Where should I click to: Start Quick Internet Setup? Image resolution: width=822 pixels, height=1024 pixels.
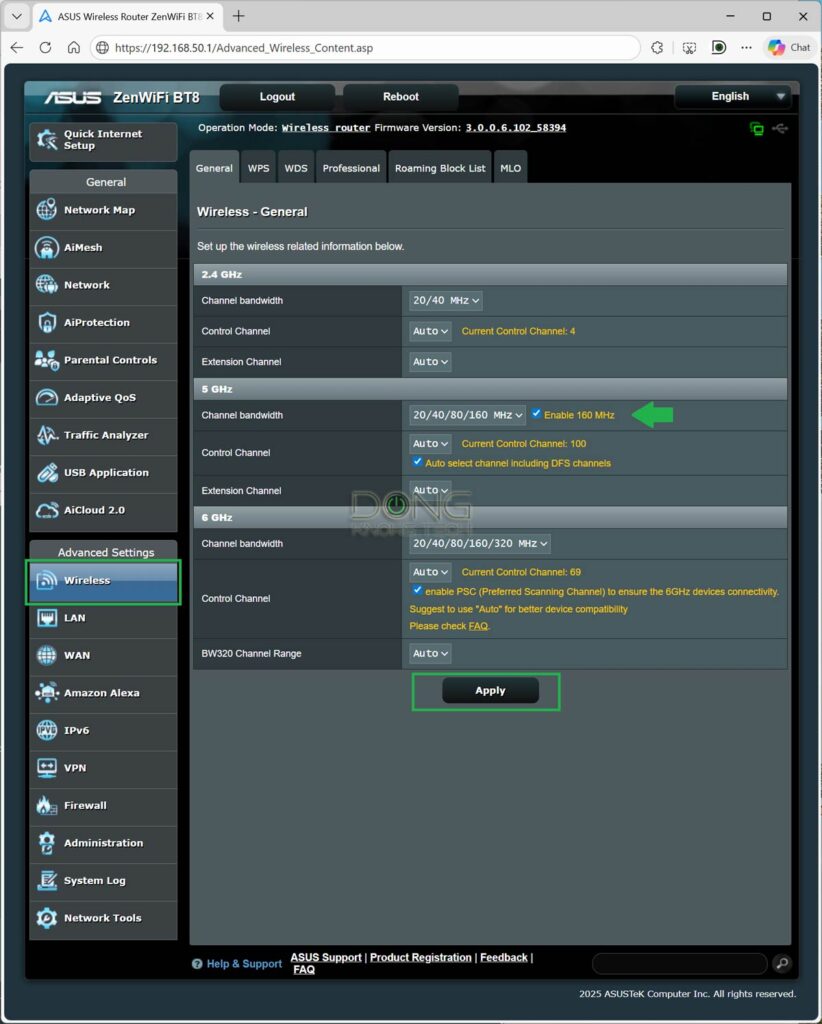click(x=103, y=141)
